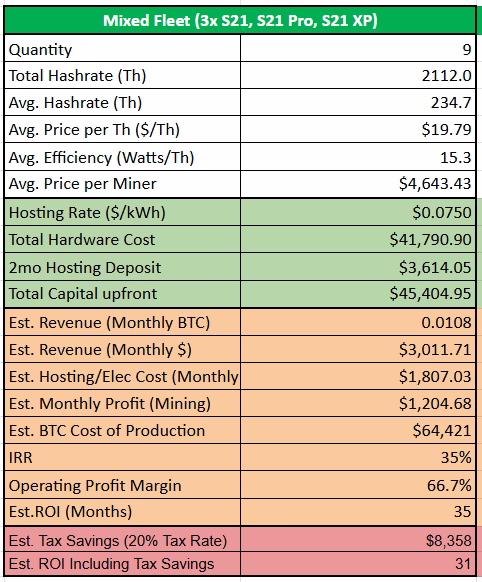
Task: Select the Est. Tax Savings value $8,358
Action: coord(358,539)
